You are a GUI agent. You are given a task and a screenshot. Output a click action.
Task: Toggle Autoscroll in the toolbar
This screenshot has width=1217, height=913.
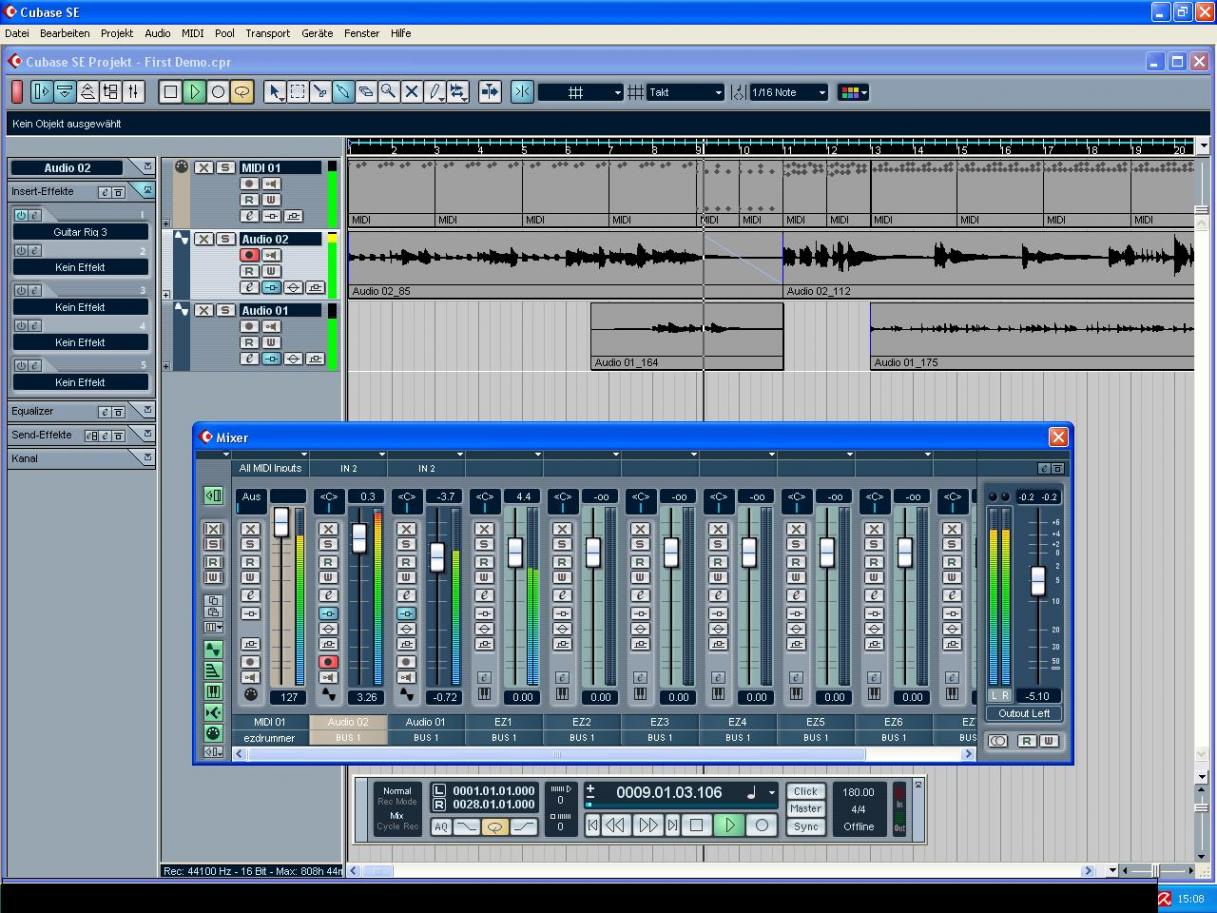490,92
